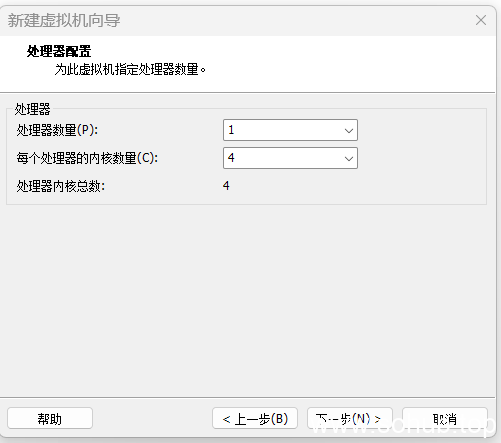The width and height of the screenshot is (501, 443).
Task: Click the 为此虚拟机指定处理器数量 description
Action: coord(130,69)
